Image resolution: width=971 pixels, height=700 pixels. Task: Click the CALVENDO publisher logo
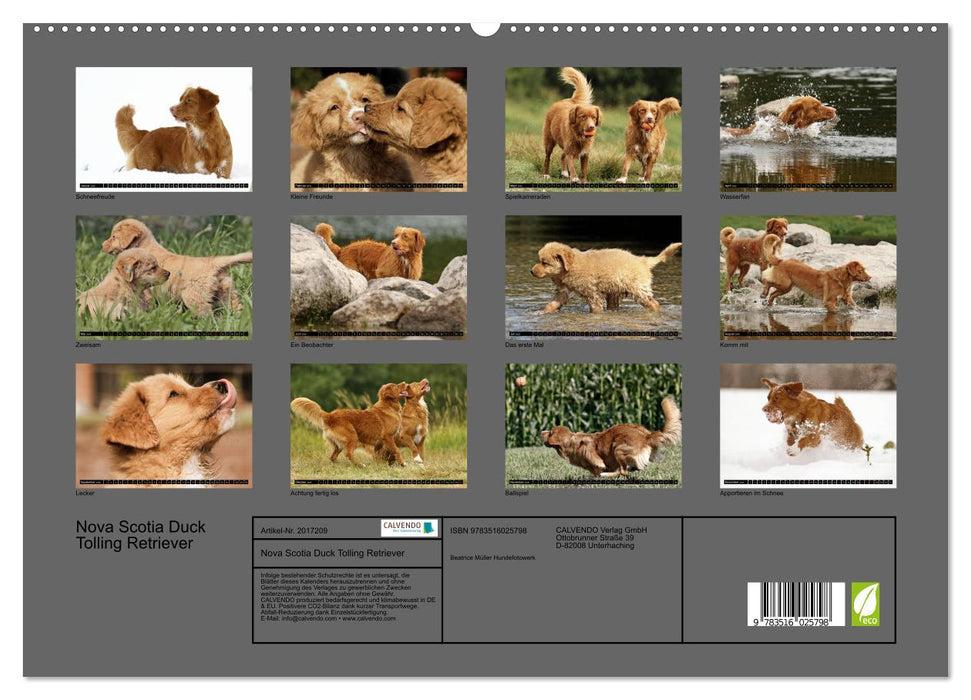point(409,528)
